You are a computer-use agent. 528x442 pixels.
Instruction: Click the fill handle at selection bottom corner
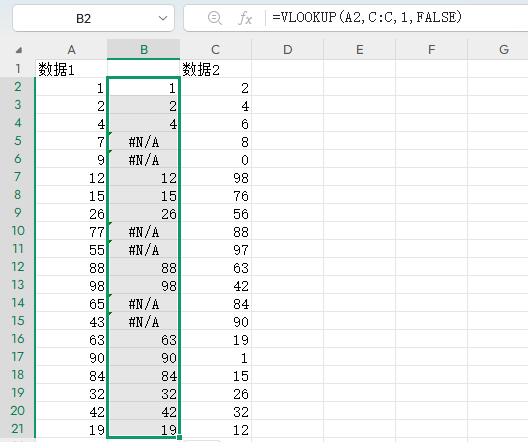click(x=179, y=437)
